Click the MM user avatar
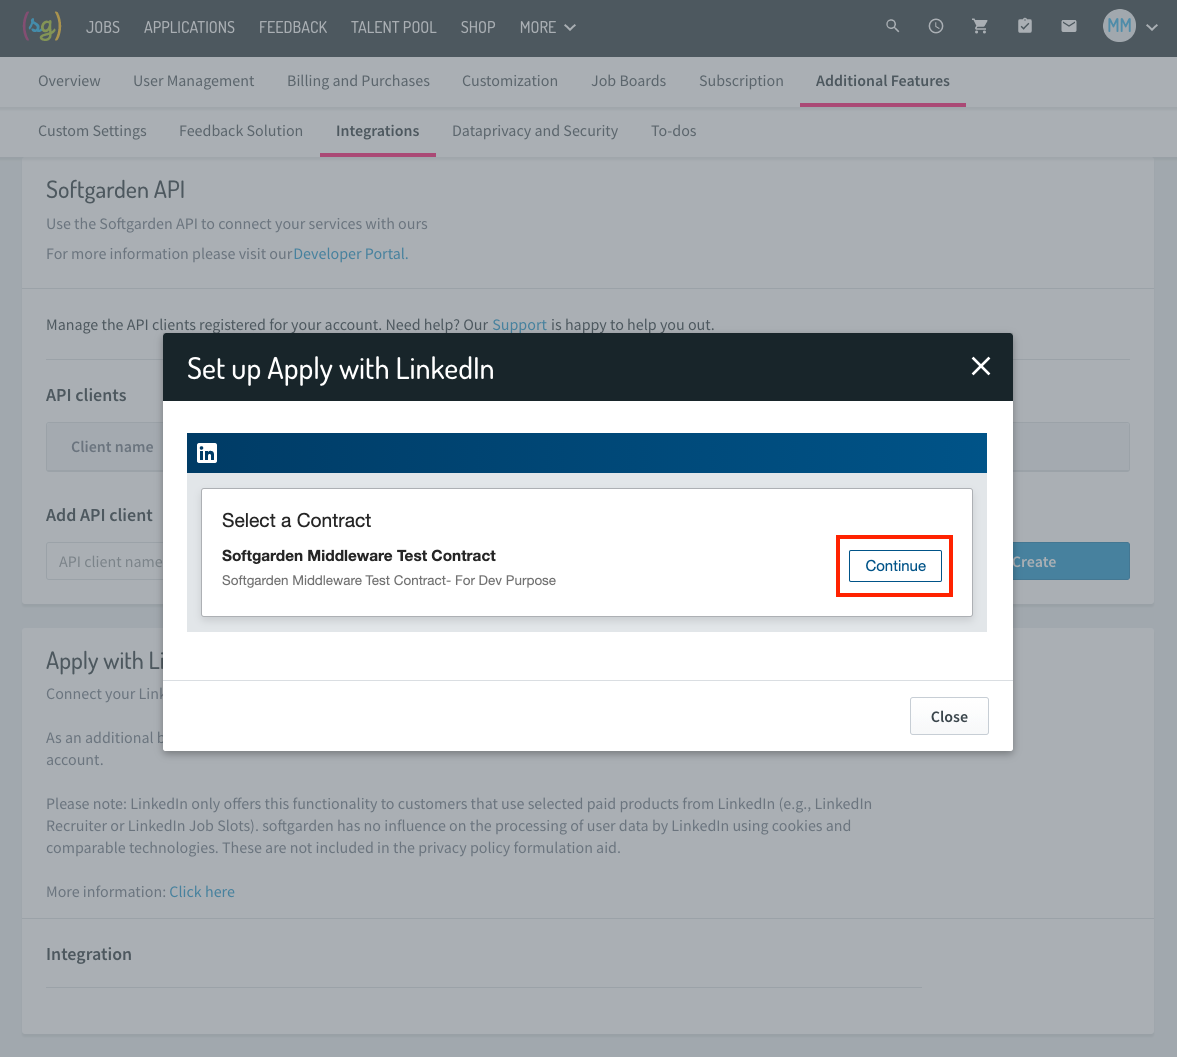Screen dimensions: 1177x1057 pyautogui.click(x=1119, y=26)
